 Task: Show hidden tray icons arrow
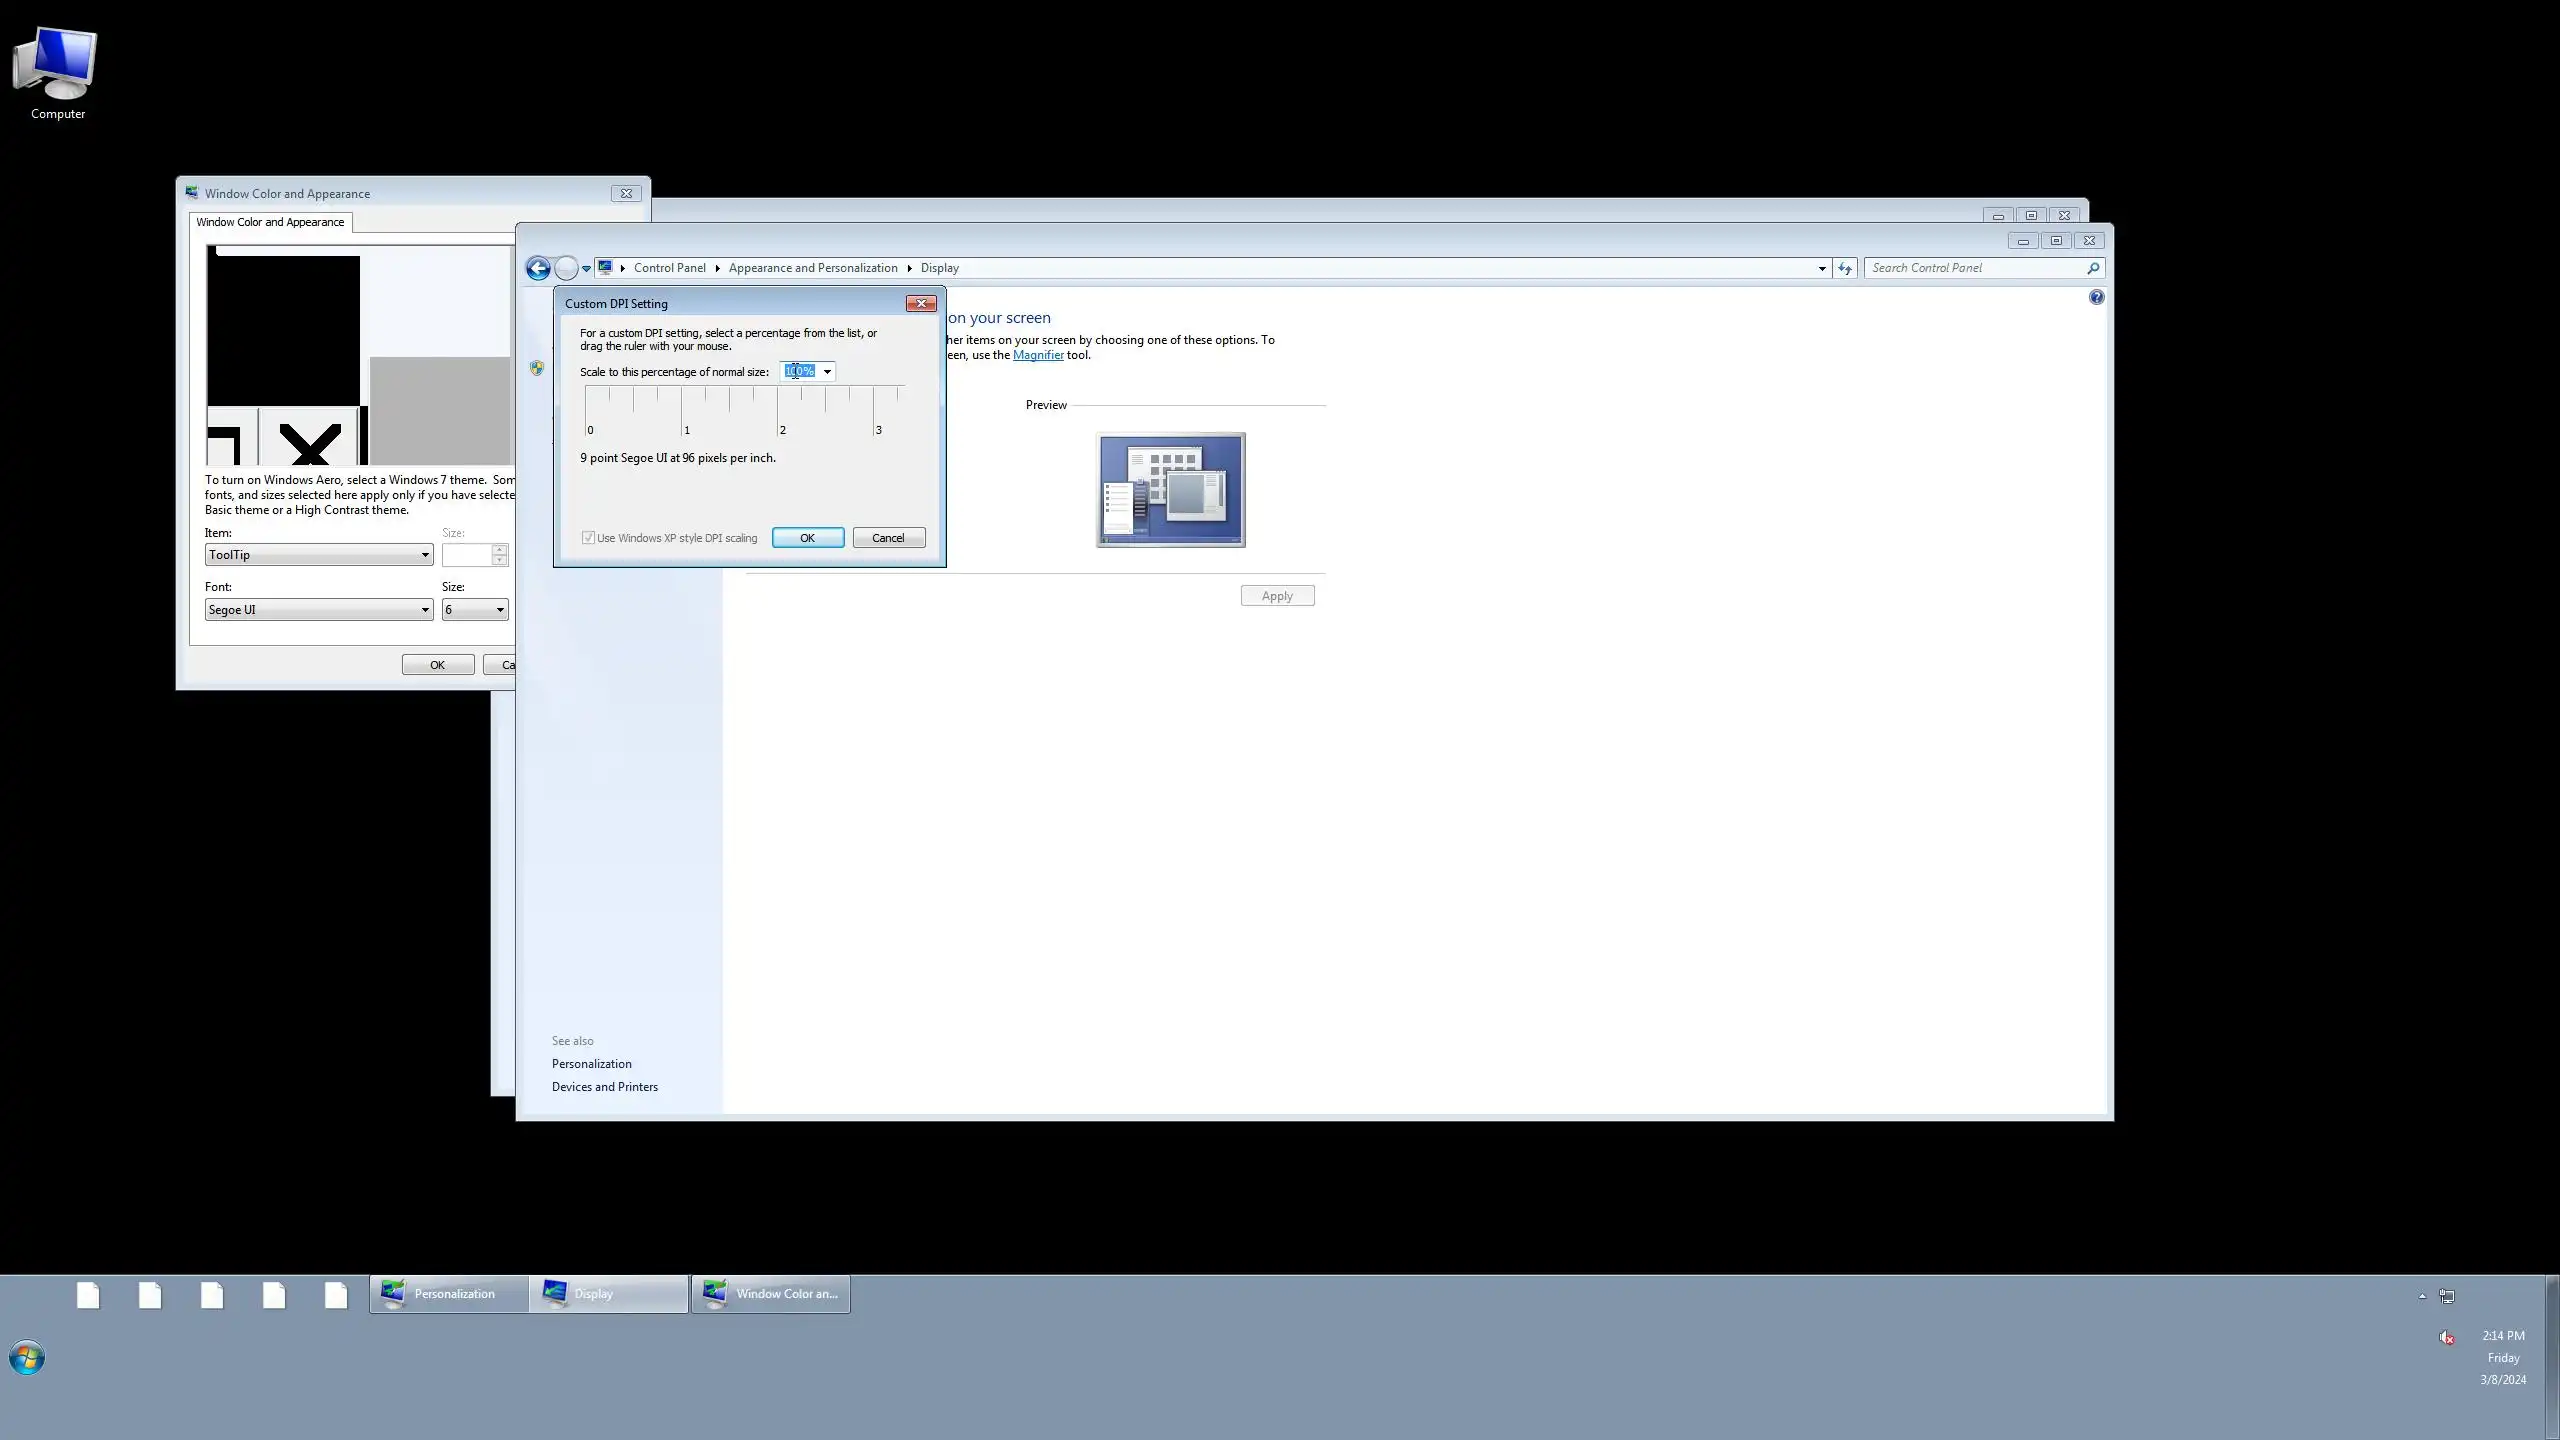coord(2422,1296)
